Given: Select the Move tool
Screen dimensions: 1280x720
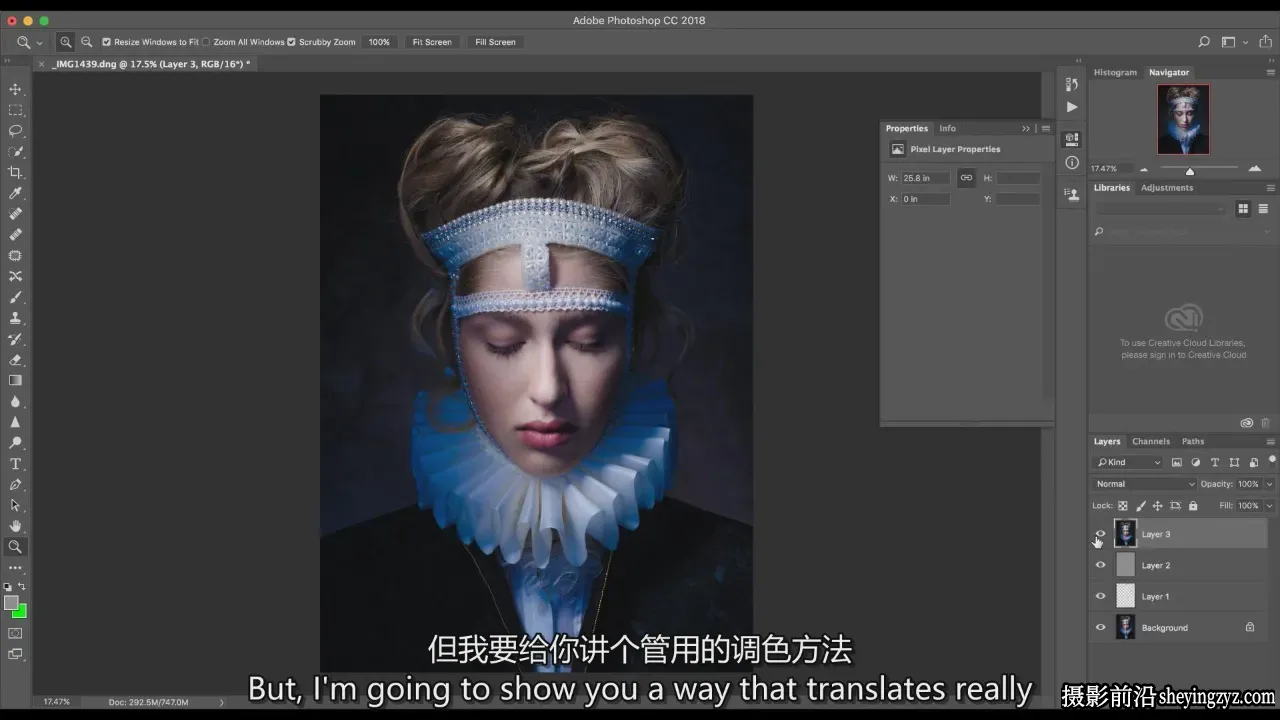Looking at the screenshot, I should pos(15,89).
